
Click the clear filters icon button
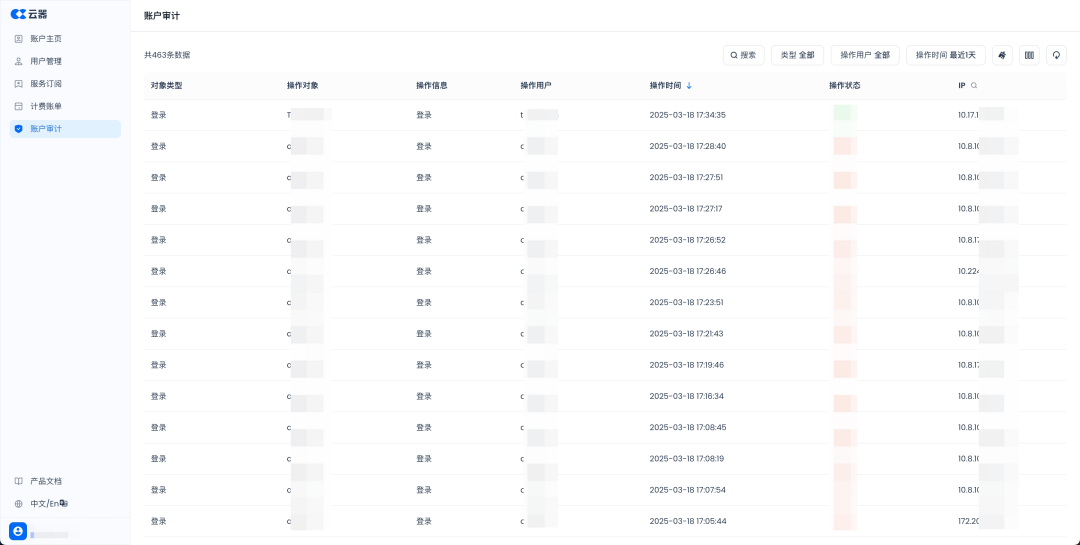1002,55
